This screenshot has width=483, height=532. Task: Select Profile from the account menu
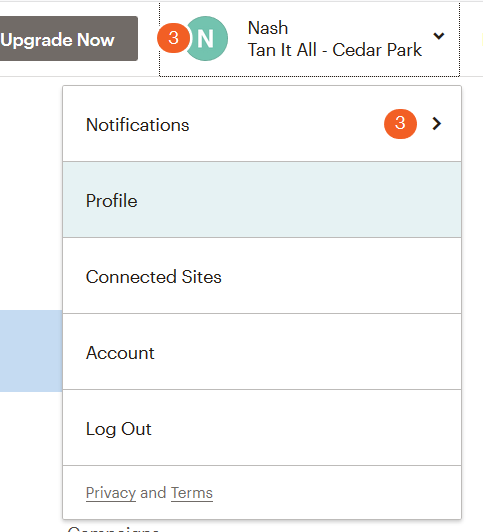[x=262, y=200]
